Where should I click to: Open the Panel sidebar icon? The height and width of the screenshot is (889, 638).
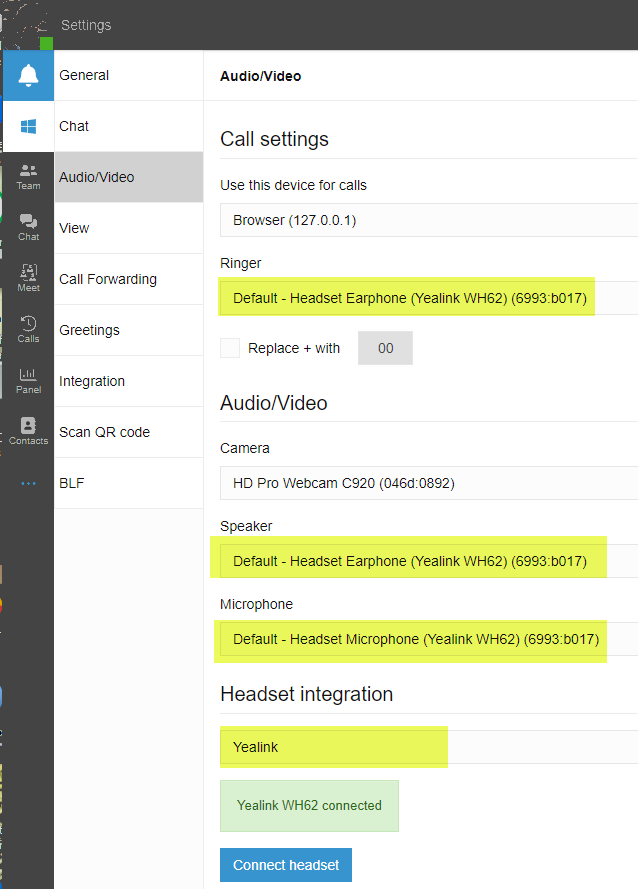click(28, 381)
